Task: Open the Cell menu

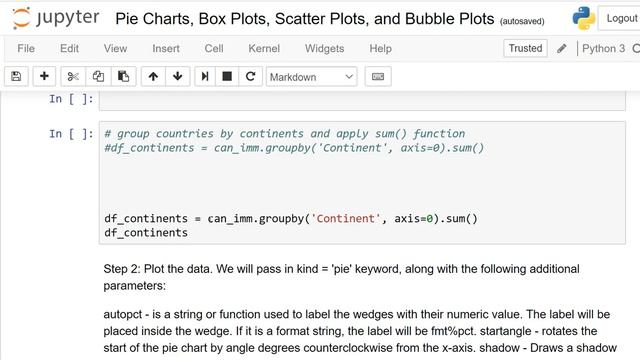Action: click(214, 49)
